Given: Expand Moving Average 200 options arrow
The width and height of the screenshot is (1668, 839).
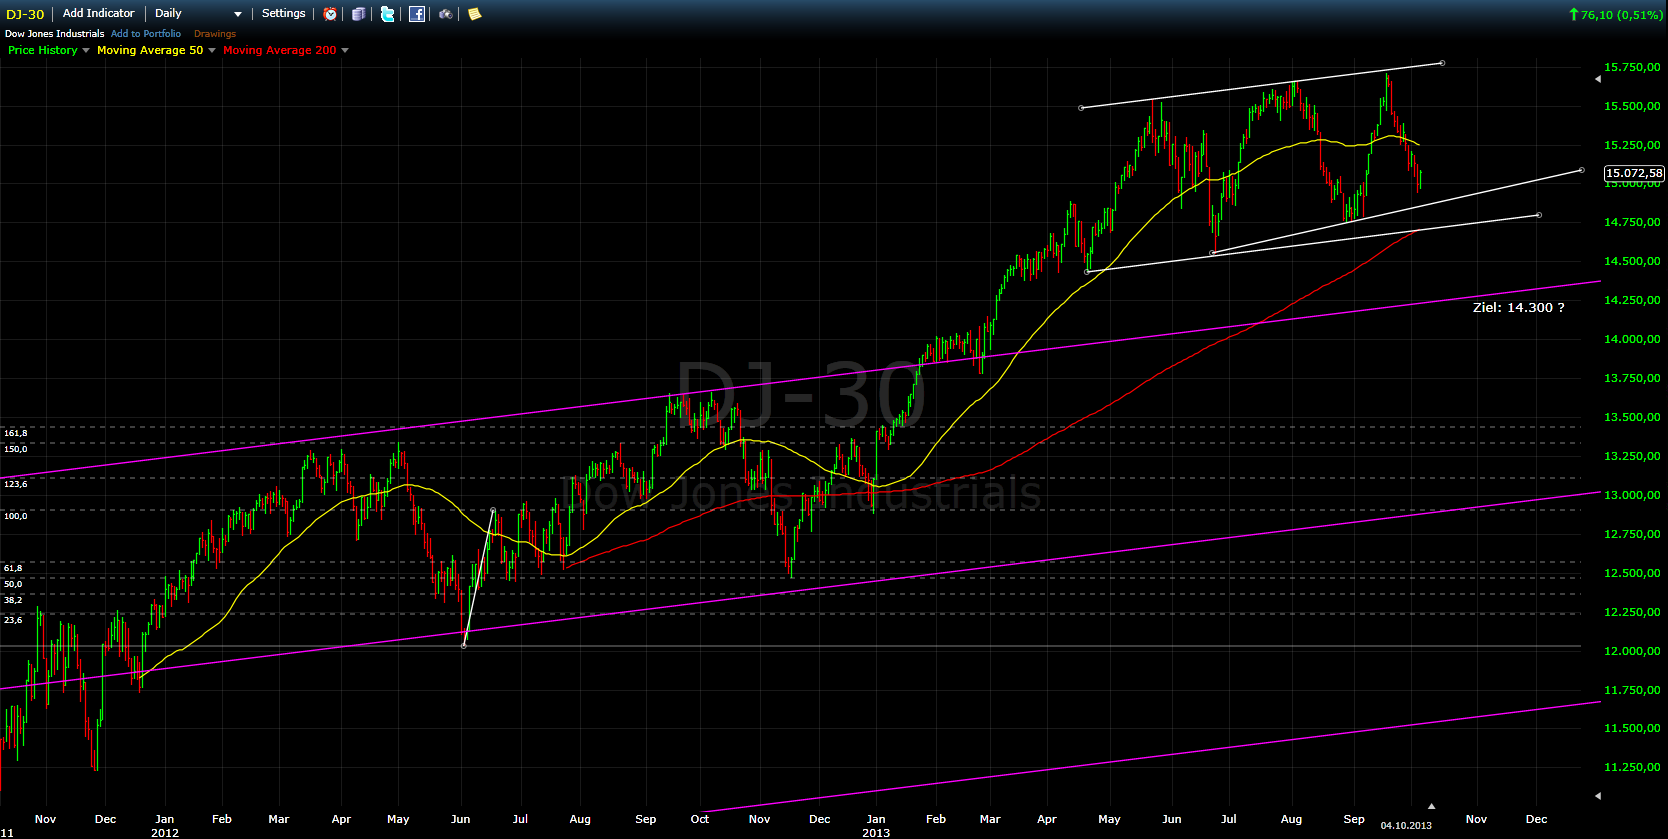Looking at the screenshot, I should pos(345,51).
